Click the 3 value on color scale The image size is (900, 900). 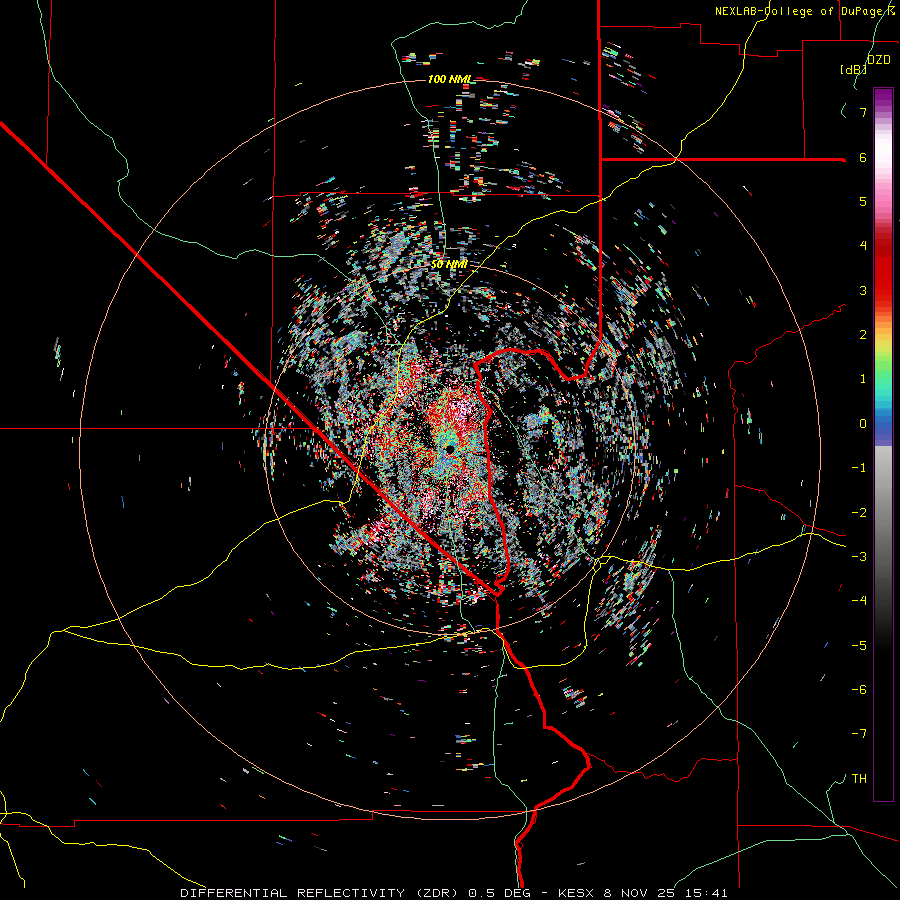(863, 290)
